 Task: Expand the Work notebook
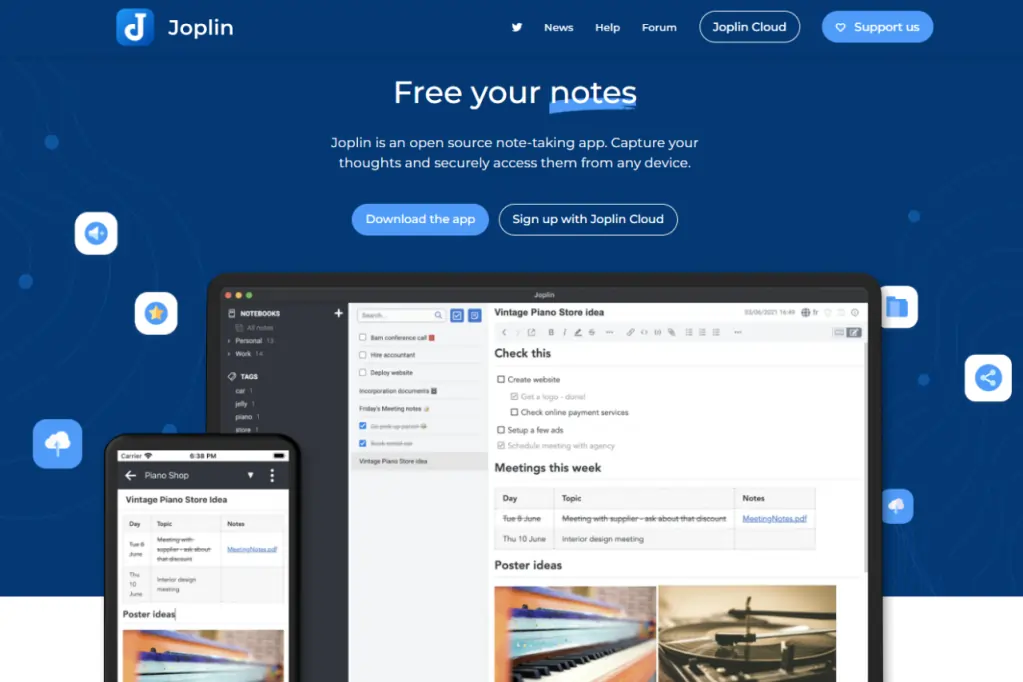229,354
